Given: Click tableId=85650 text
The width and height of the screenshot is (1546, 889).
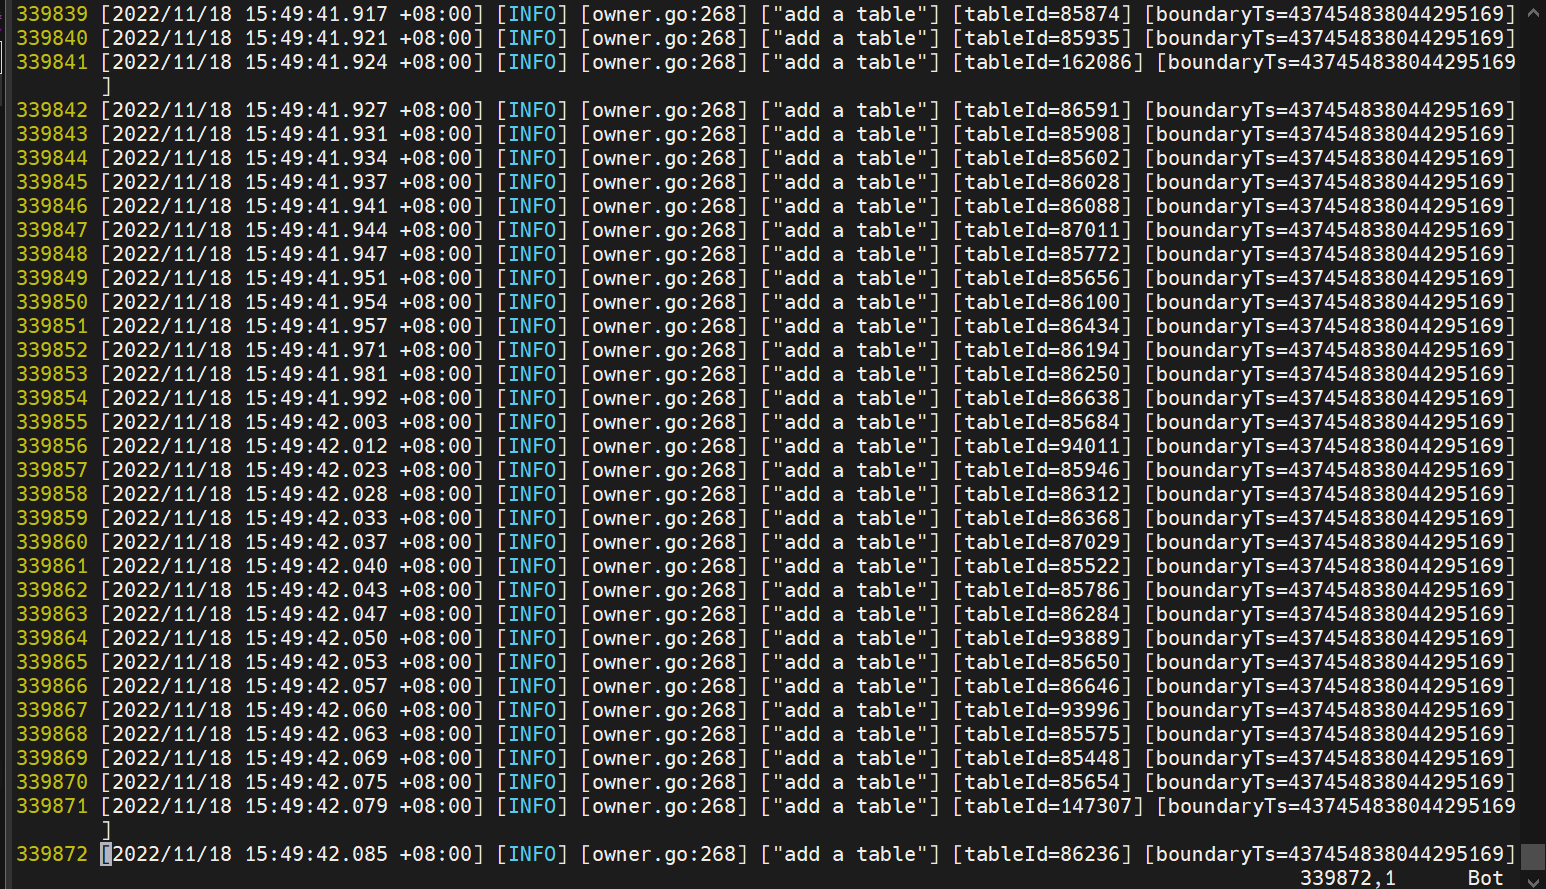Looking at the screenshot, I should tap(1043, 662).
